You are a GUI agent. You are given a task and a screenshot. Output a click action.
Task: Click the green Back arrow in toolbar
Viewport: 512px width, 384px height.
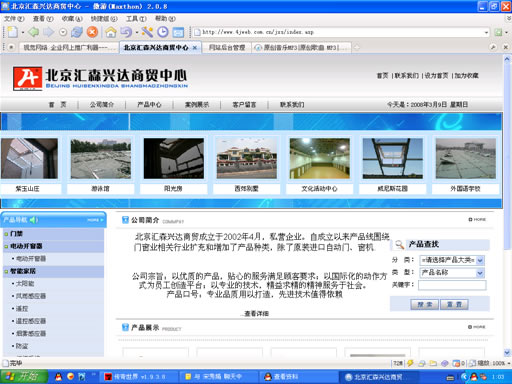click(34, 32)
